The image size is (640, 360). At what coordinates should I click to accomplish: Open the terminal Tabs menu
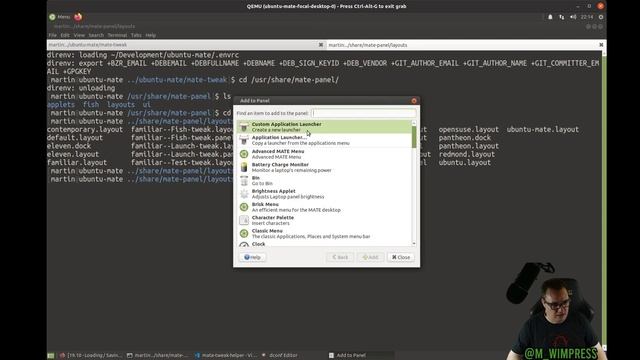click(136, 36)
